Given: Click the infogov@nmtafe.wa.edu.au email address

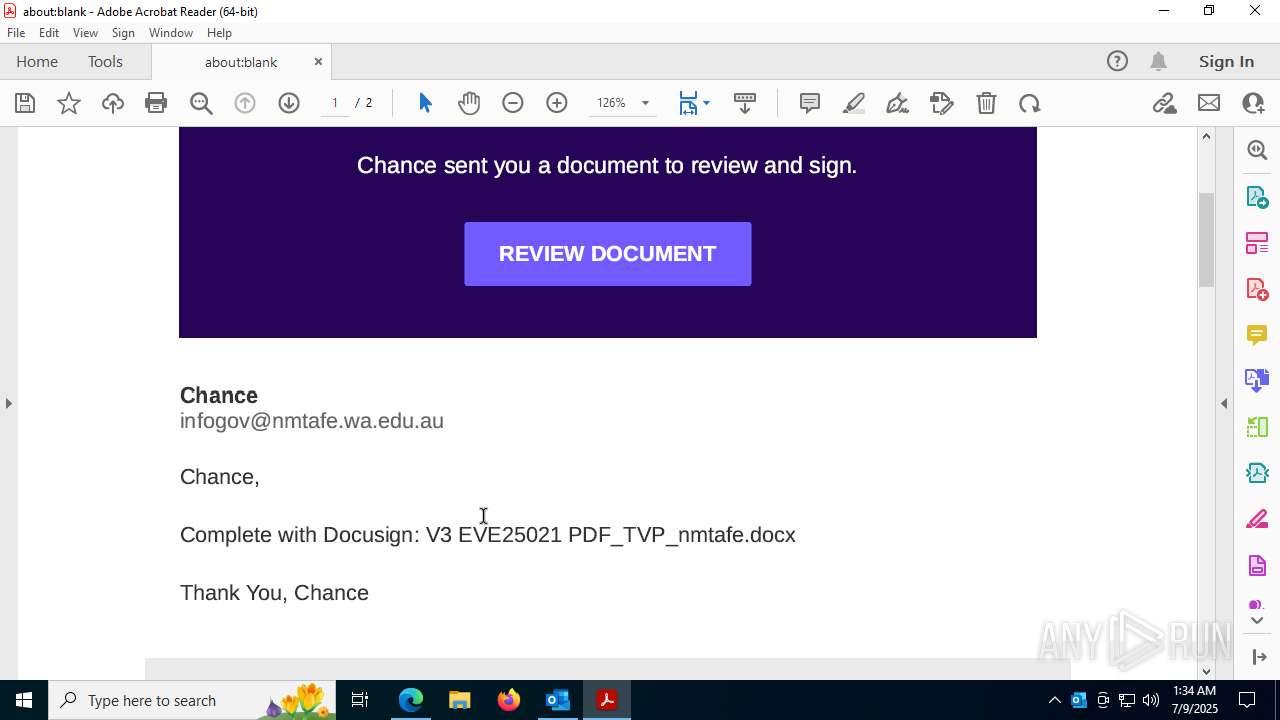Looking at the screenshot, I should [x=312, y=421].
